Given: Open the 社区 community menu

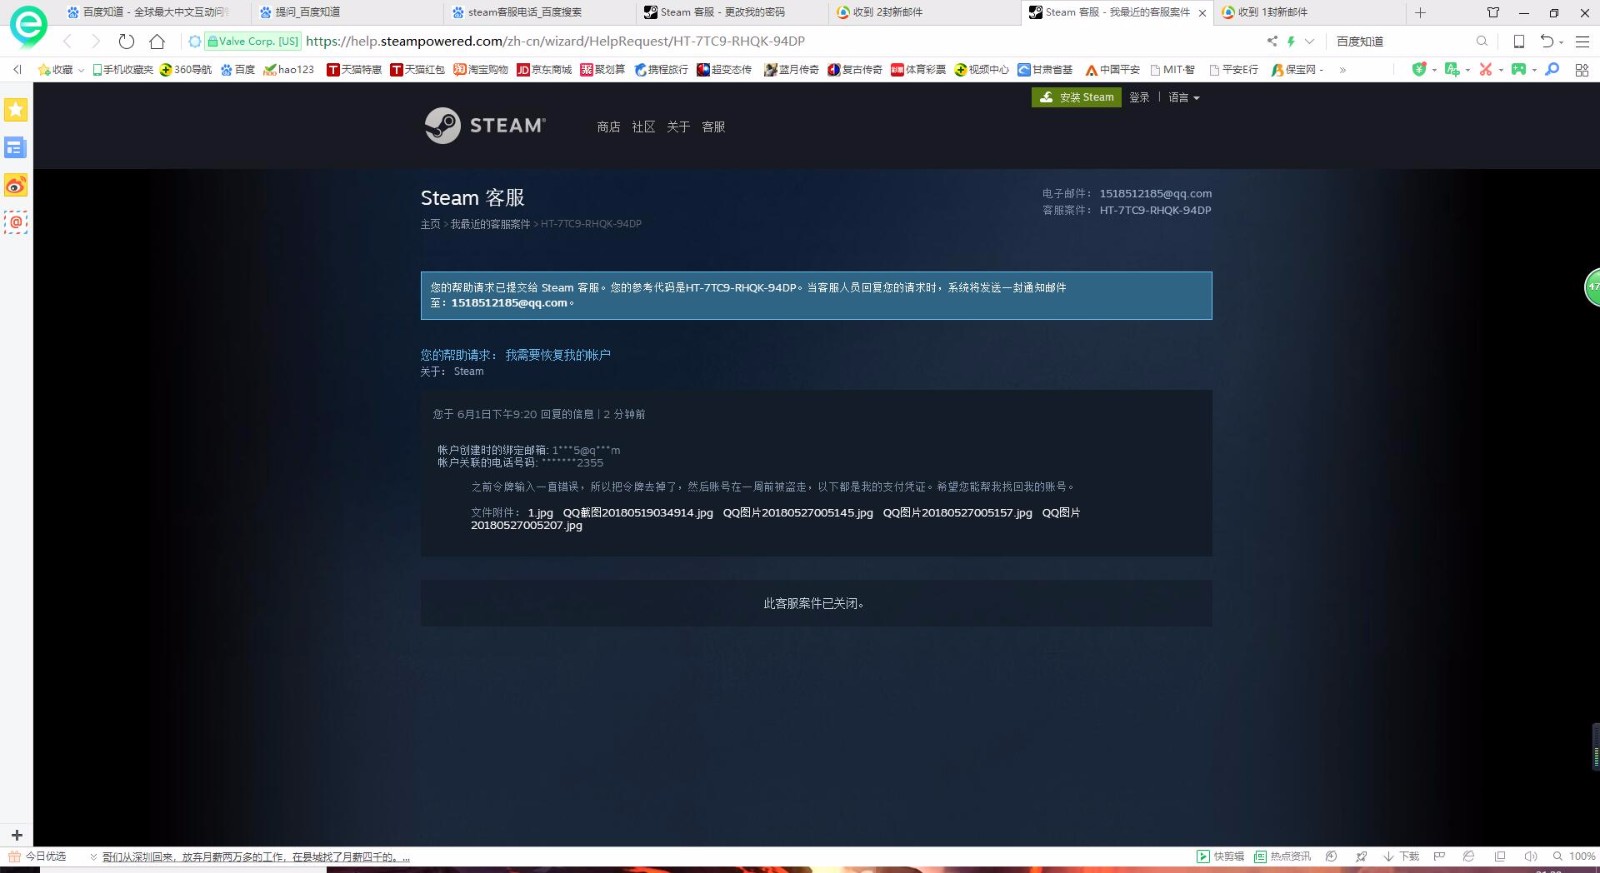Looking at the screenshot, I should [643, 127].
